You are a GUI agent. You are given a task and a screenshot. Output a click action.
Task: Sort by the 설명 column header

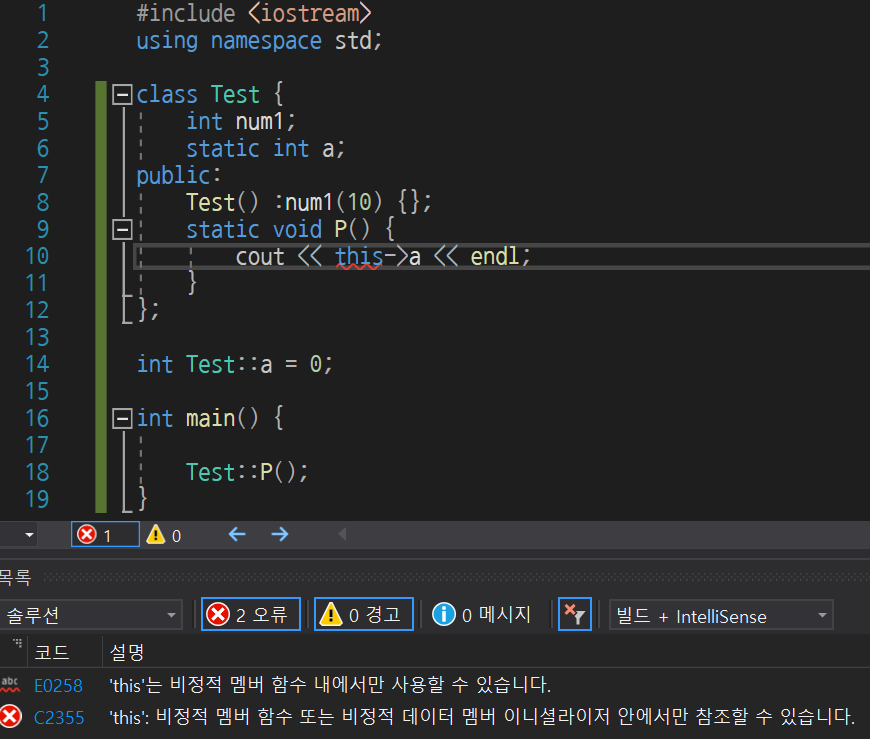127,652
